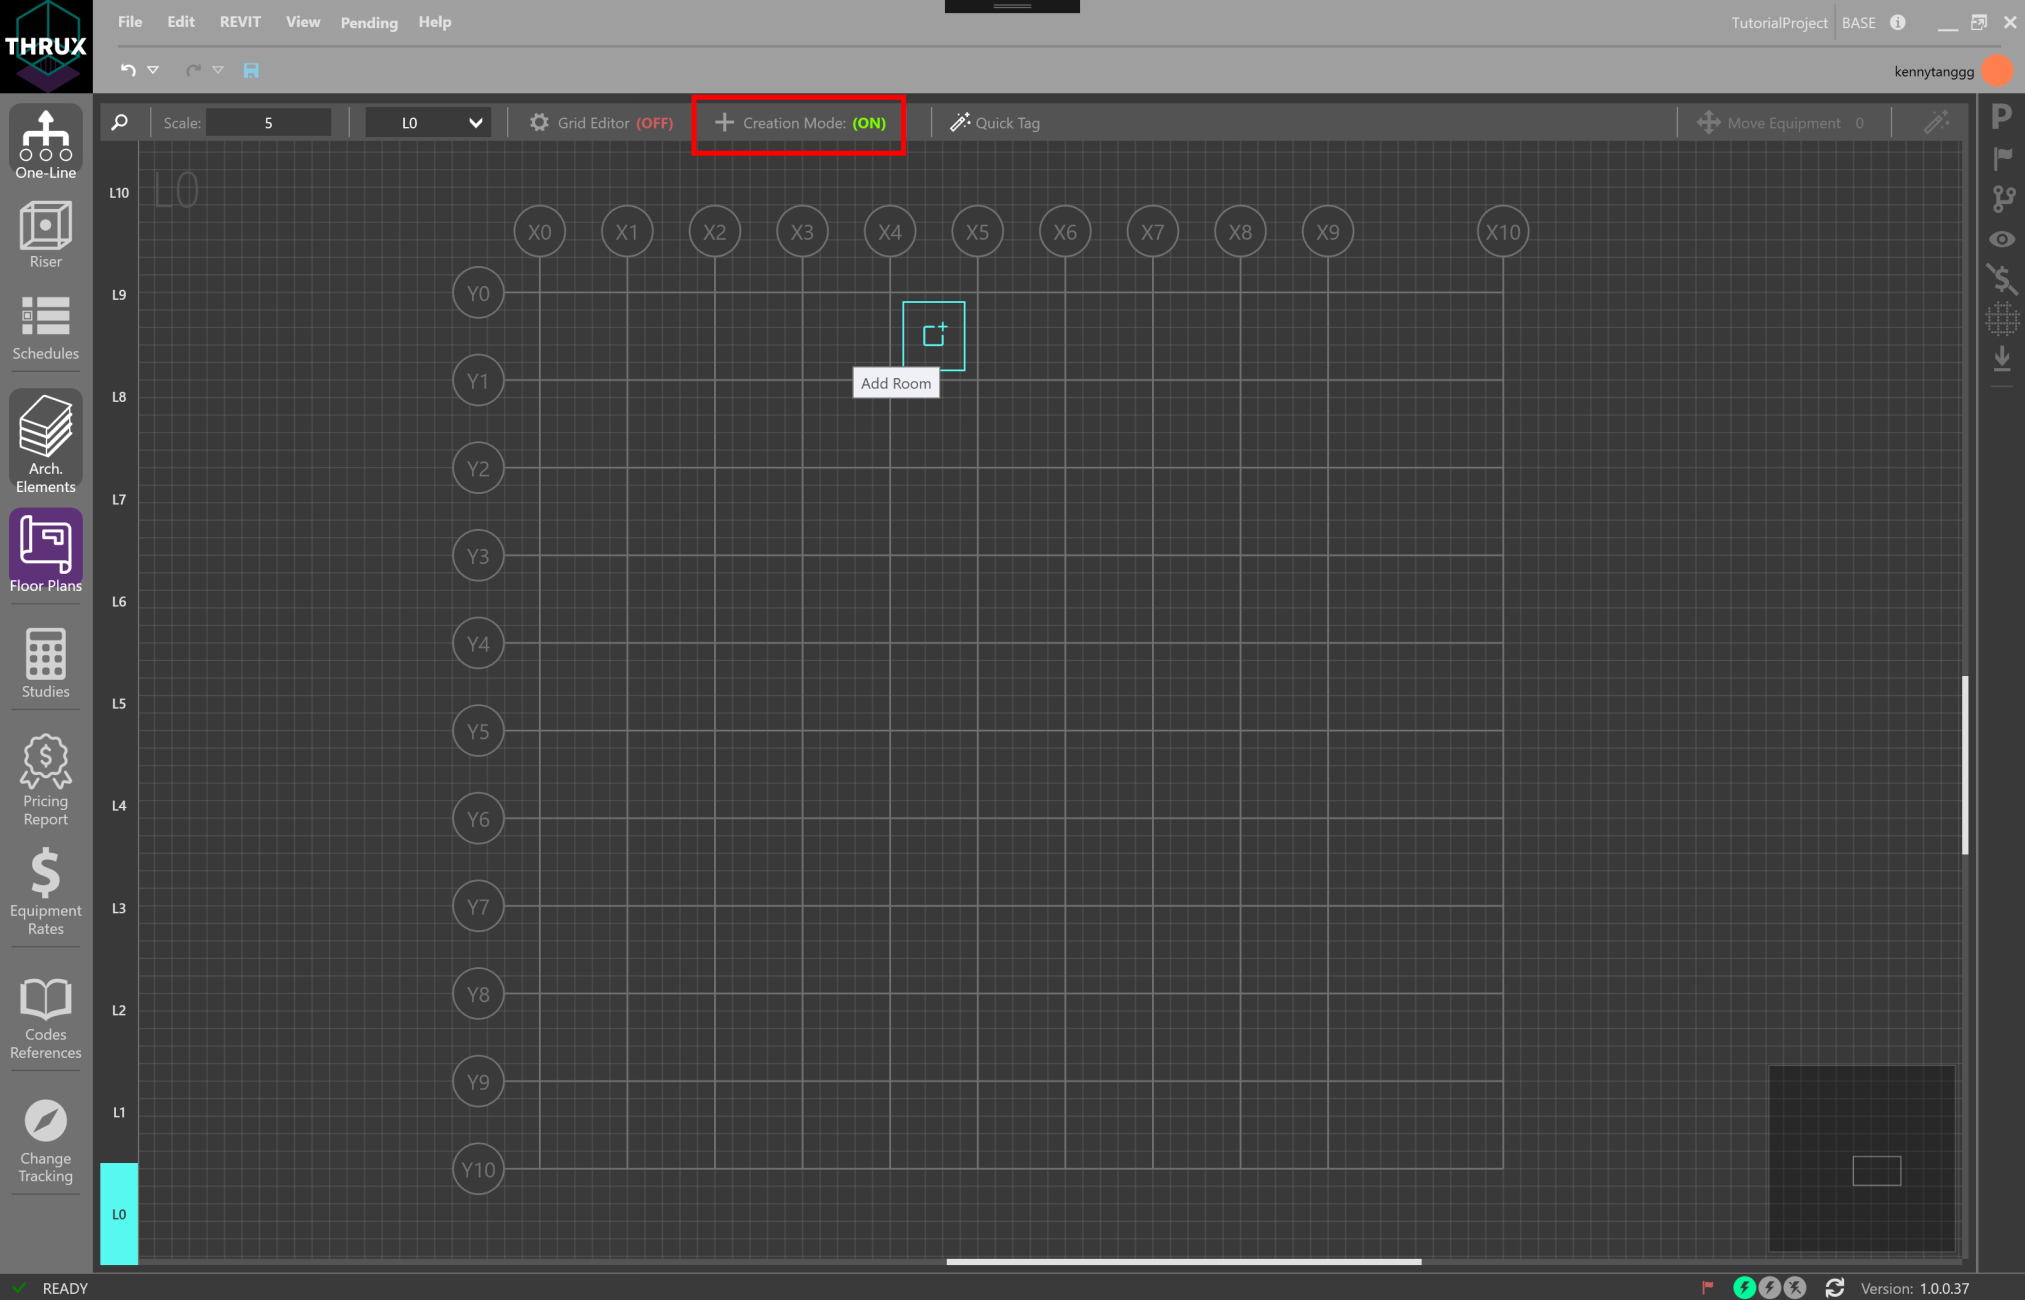Screen dimensions: 2025x1300
Task: Click the search magnifier icon
Action: pyautogui.click(x=120, y=122)
